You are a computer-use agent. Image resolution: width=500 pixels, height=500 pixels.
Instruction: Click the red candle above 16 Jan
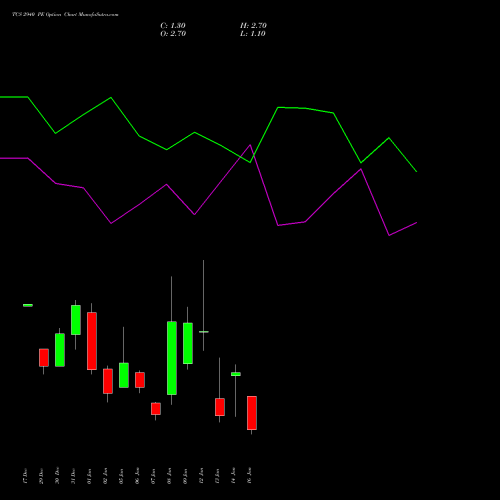[252, 413]
